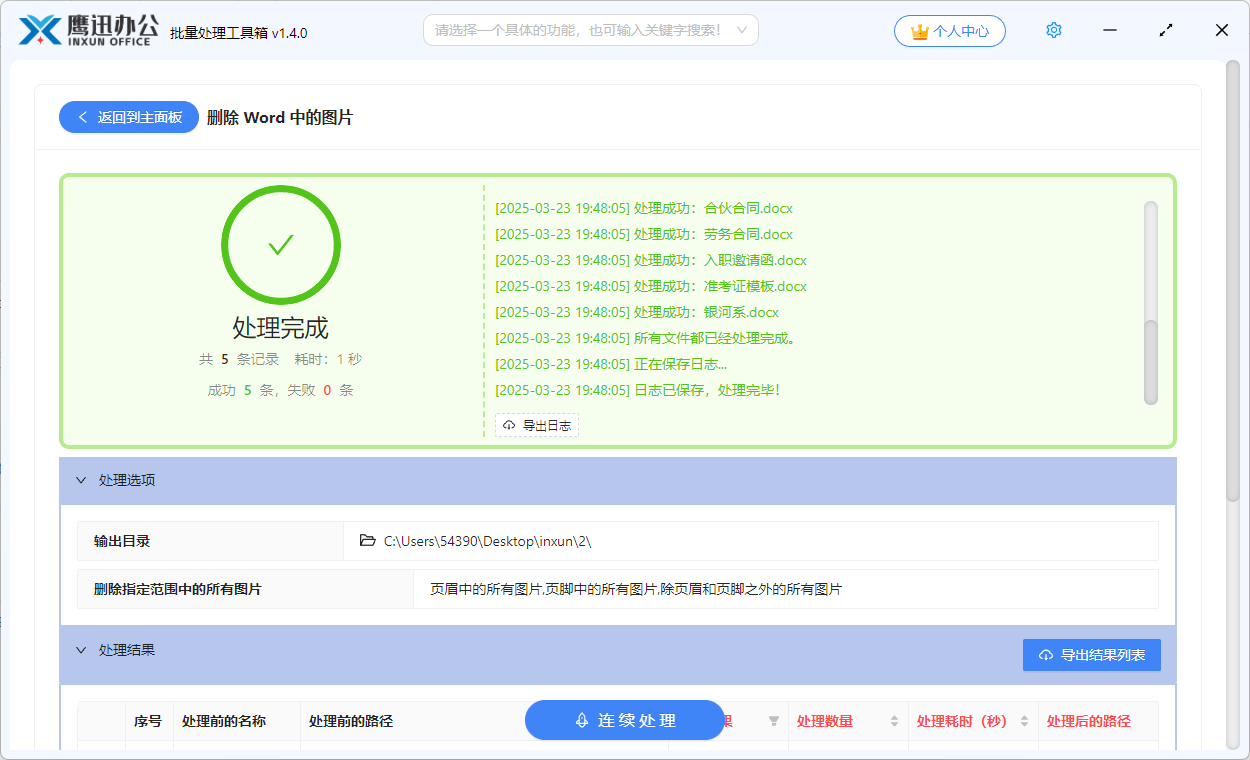Click the filter funnel icon in results header
The width and height of the screenshot is (1250, 760).
point(773,721)
